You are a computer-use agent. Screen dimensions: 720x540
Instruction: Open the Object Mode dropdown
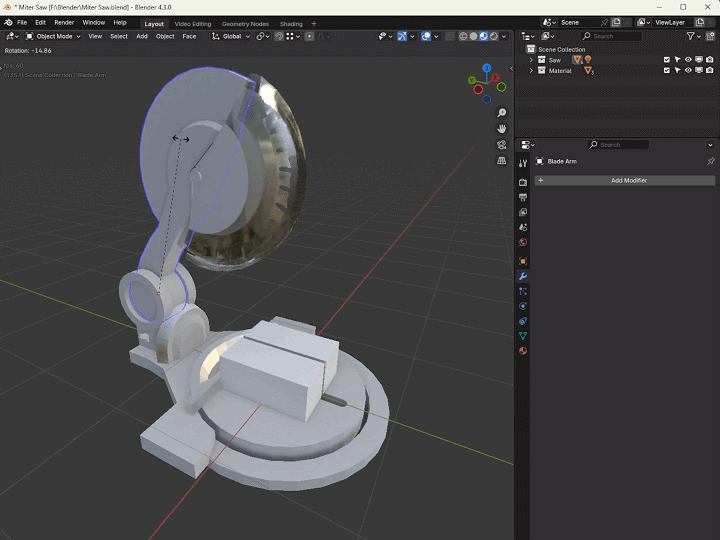click(53, 36)
